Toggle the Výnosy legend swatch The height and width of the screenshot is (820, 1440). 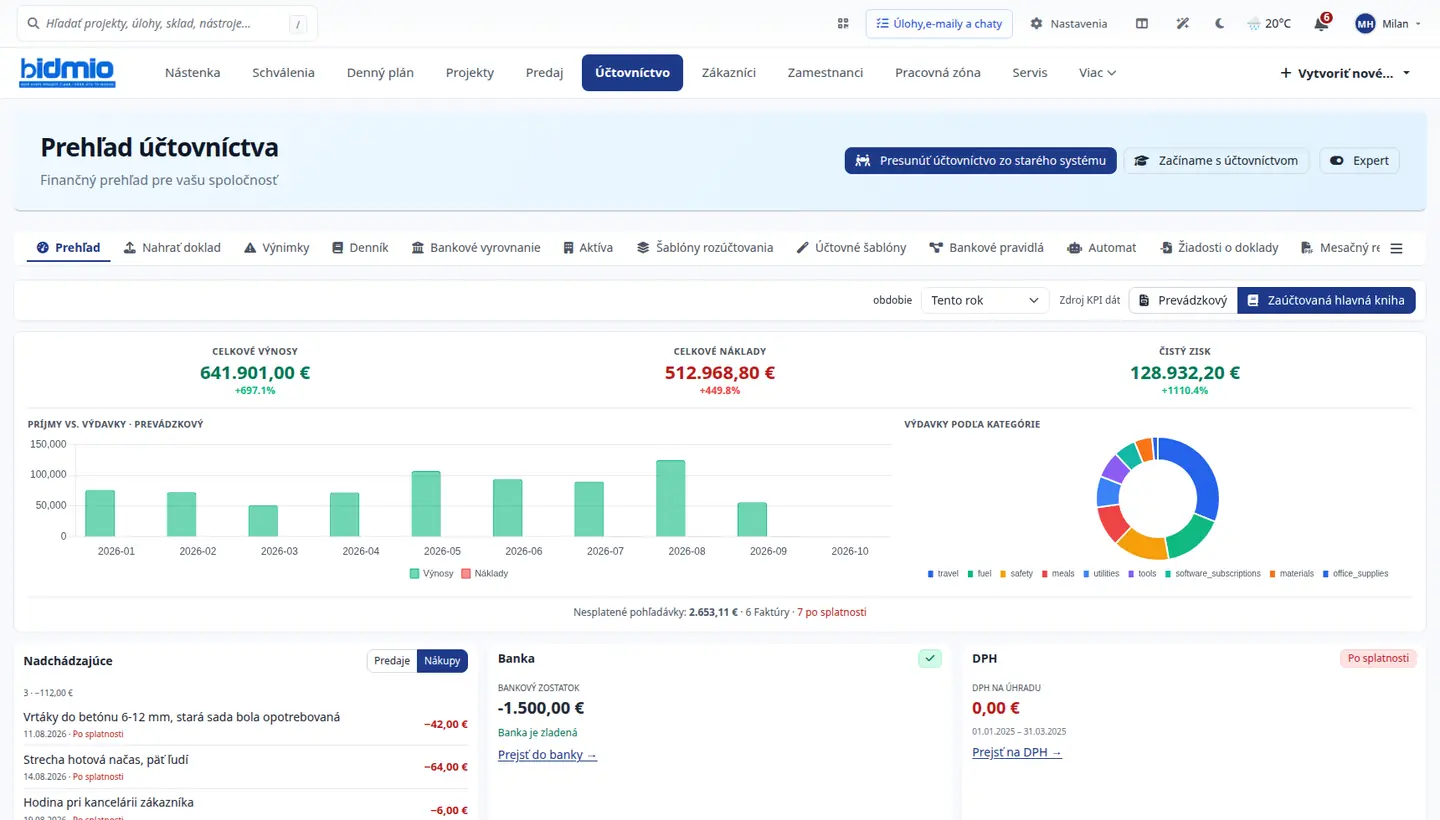pyautogui.click(x=415, y=573)
